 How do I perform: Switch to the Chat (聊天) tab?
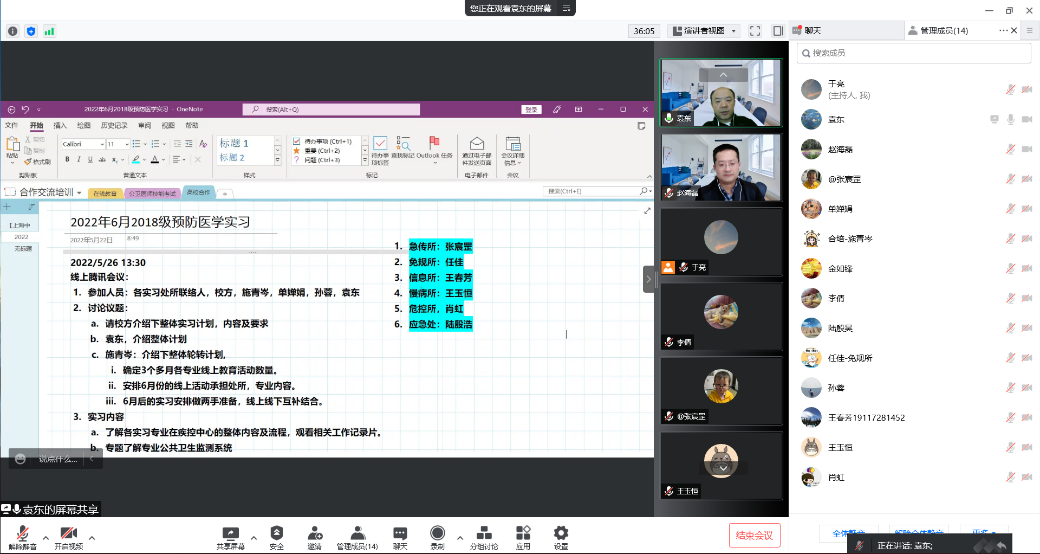point(814,31)
